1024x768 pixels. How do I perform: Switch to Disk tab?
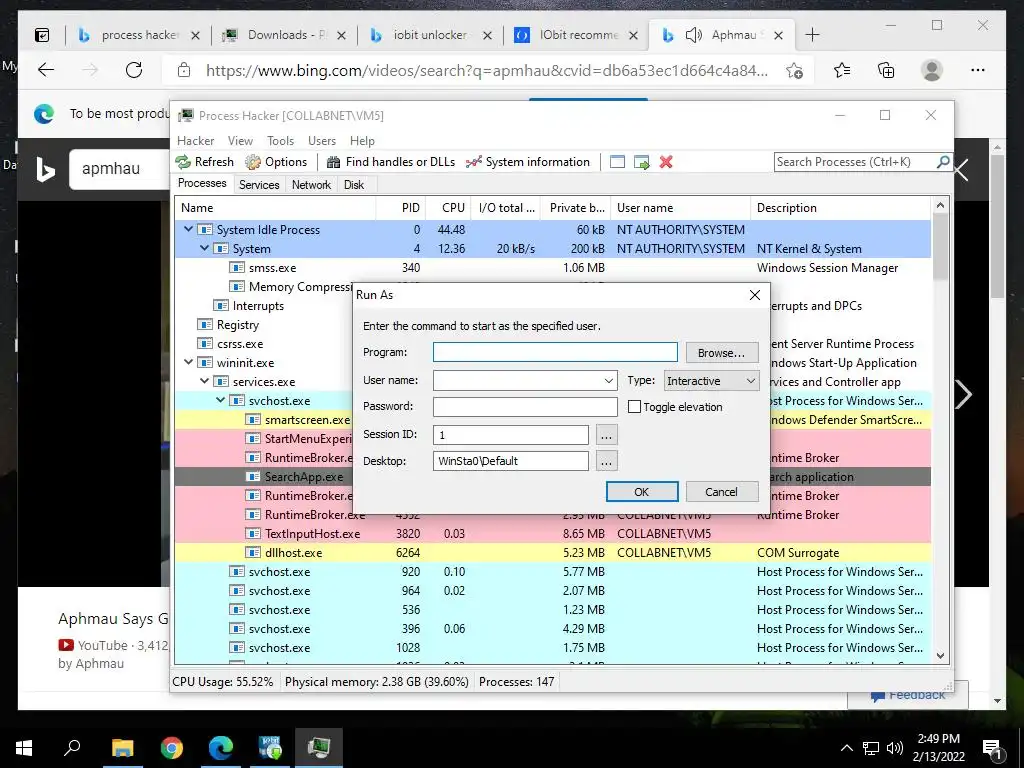pos(354,185)
